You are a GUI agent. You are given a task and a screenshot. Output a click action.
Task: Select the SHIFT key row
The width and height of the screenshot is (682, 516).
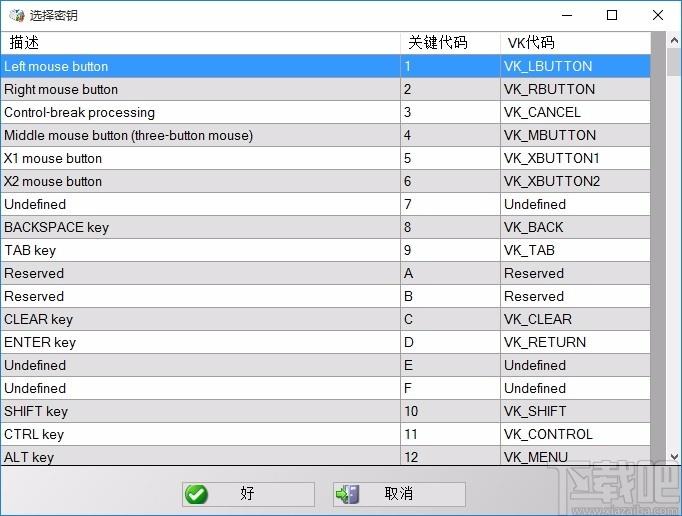[x=326, y=411]
